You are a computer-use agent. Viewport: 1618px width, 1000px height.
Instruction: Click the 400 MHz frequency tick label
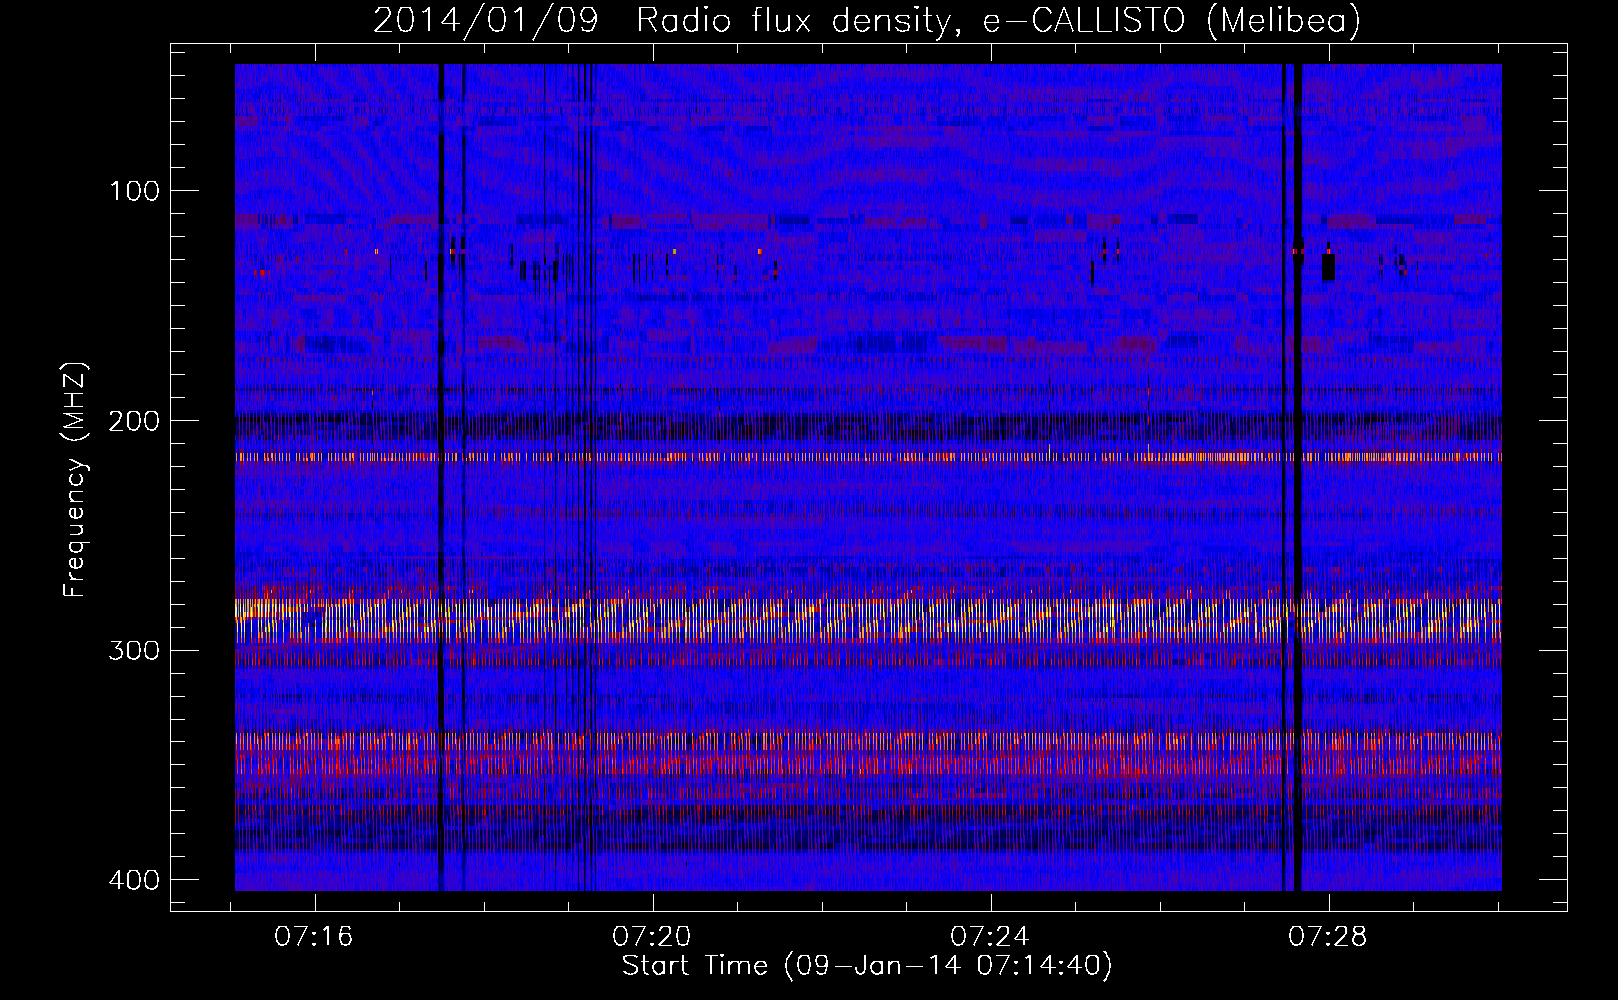point(134,880)
